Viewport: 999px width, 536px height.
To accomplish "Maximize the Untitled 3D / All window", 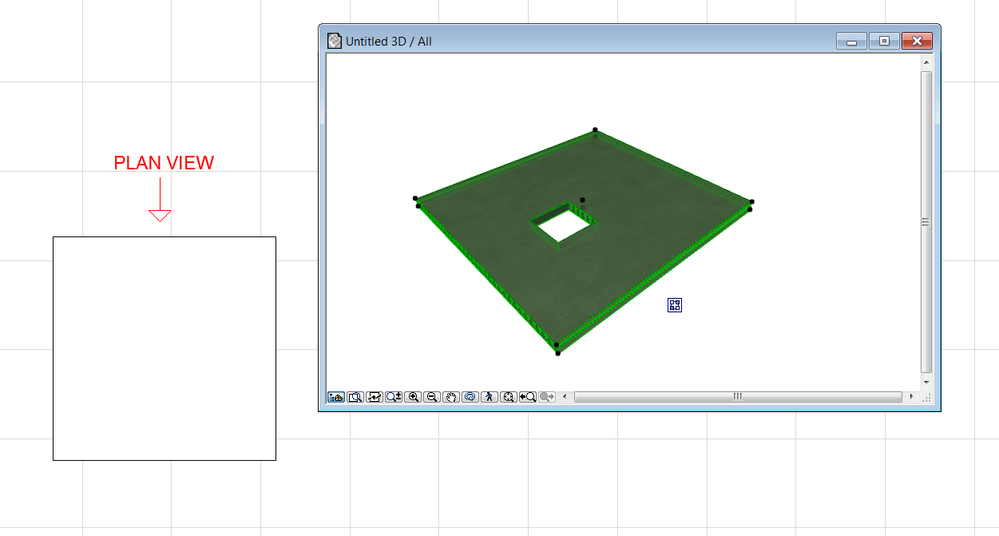I will pyautogui.click(x=884, y=41).
